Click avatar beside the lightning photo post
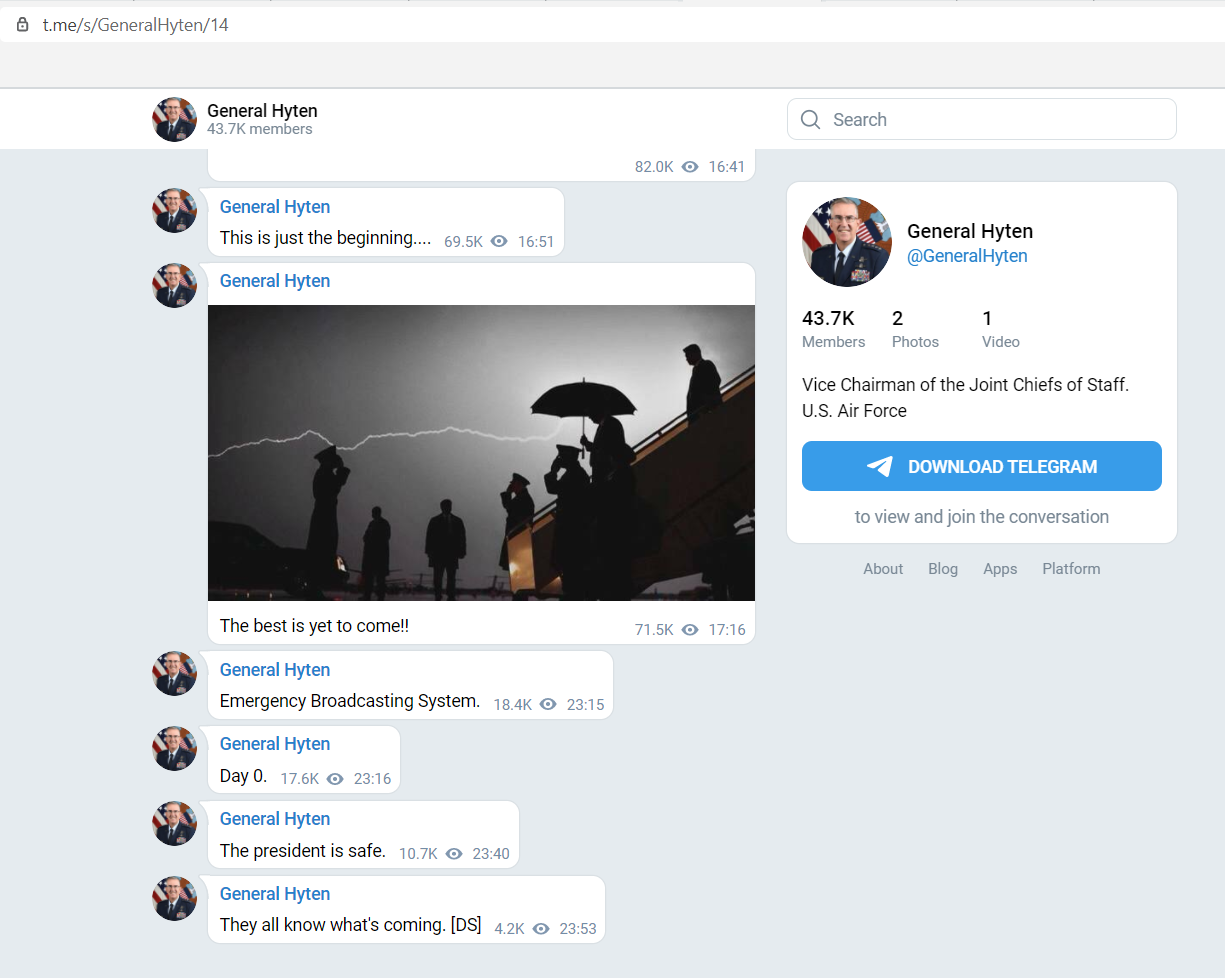This screenshot has height=978, width=1225. [x=174, y=285]
